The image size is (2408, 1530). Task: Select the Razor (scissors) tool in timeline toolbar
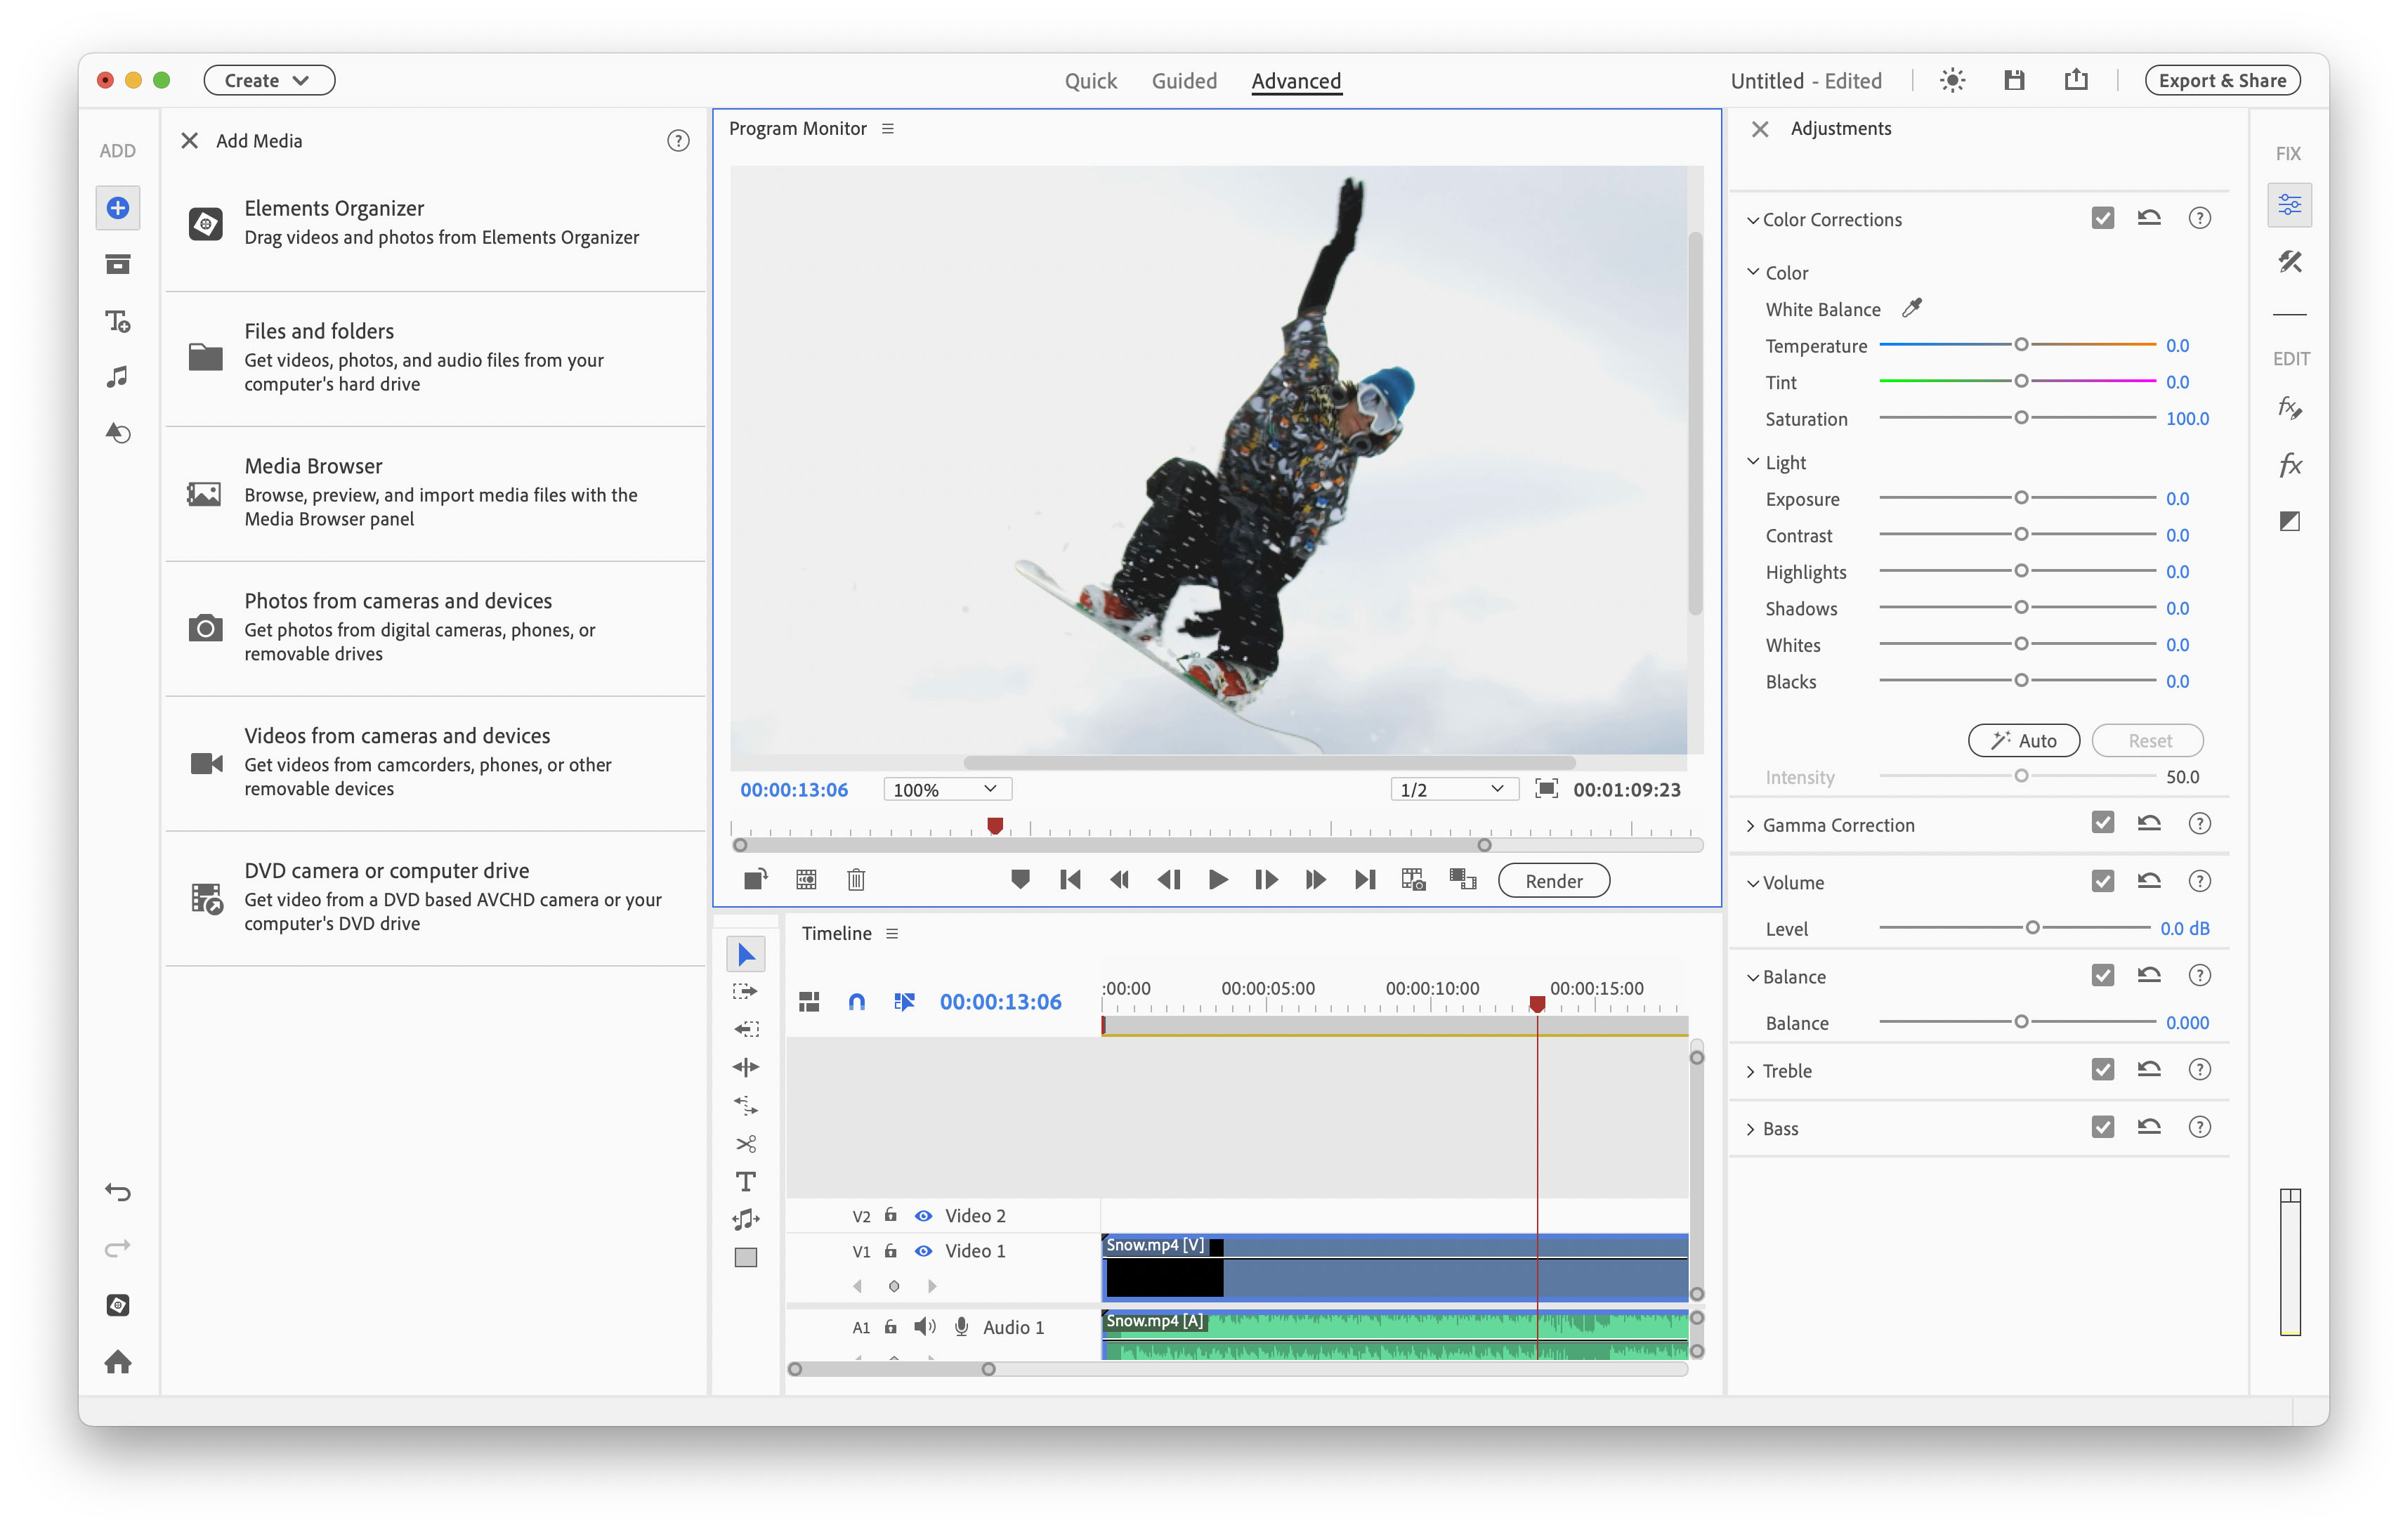(746, 1143)
